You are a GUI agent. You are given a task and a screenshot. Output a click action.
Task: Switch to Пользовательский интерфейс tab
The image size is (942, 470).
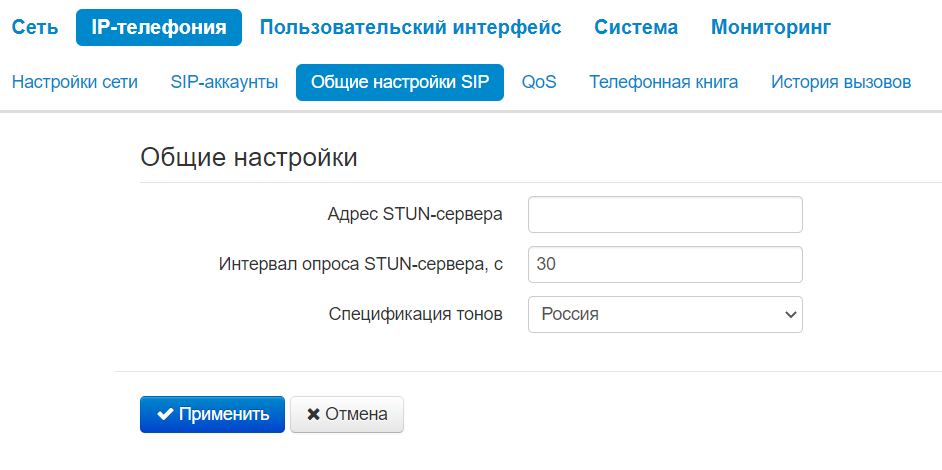[x=410, y=27]
